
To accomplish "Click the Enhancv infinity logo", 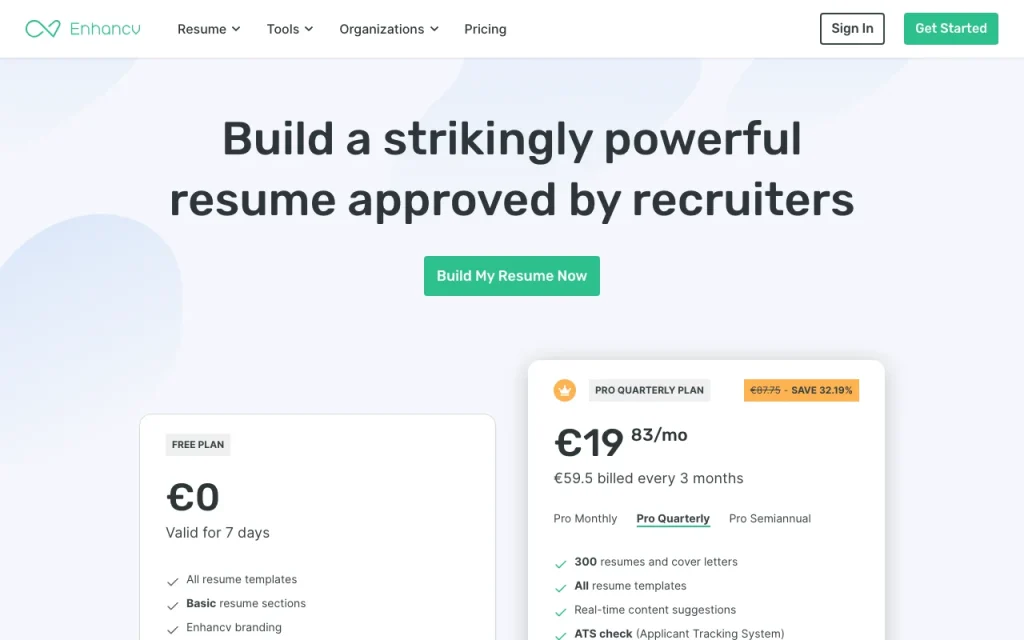I will 43,29.
